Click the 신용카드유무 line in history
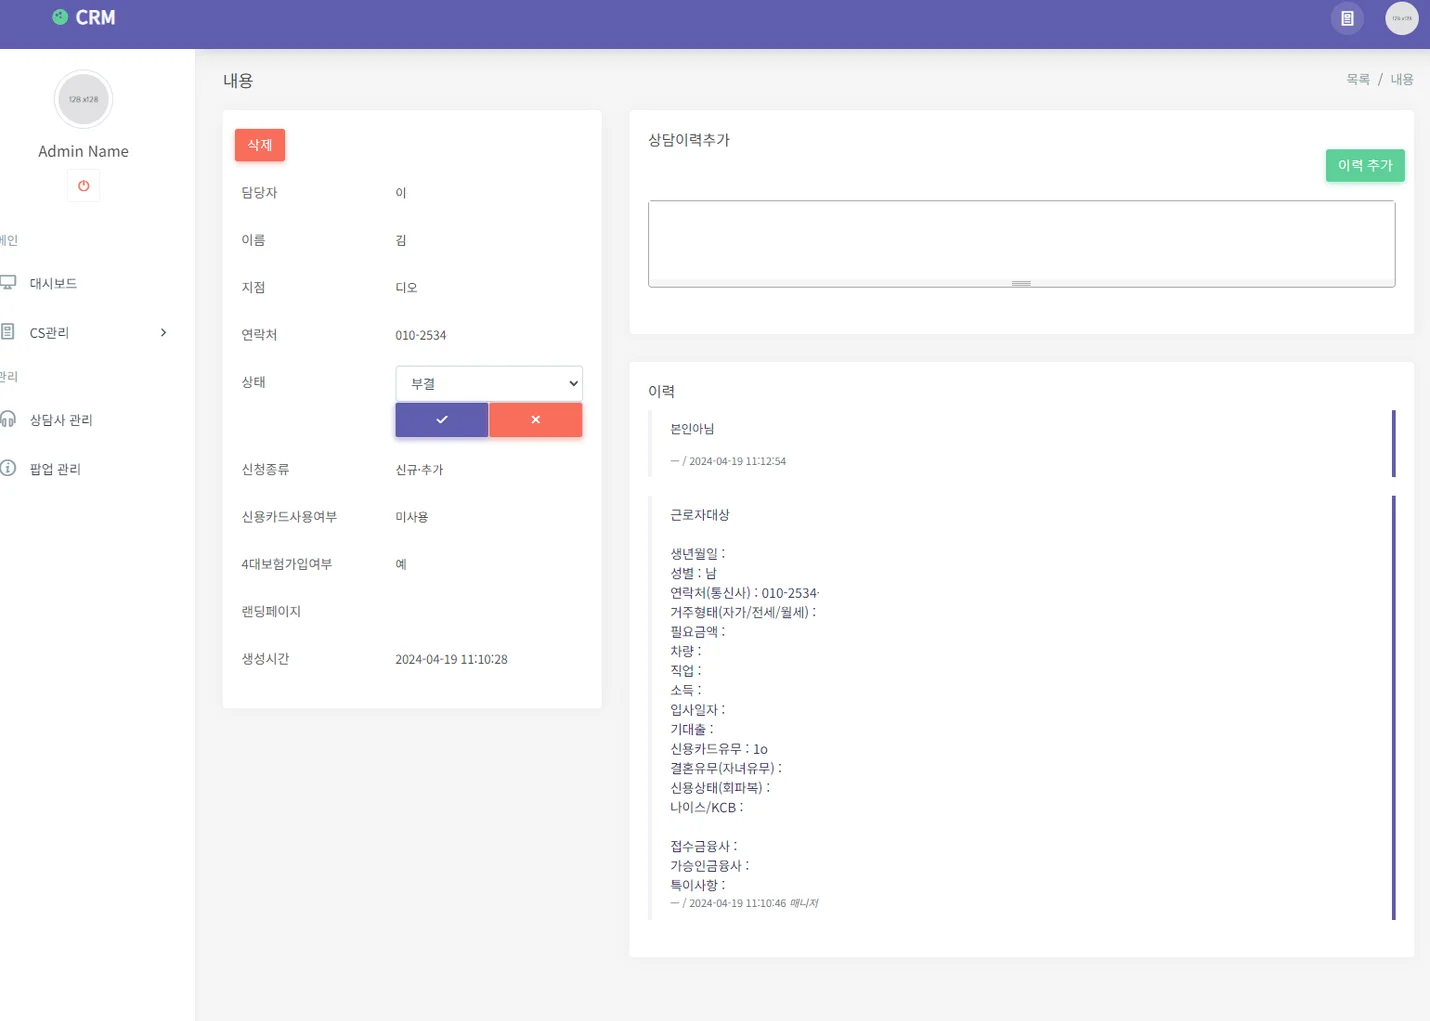The image size is (1430, 1021). click(x=719, y=749)
